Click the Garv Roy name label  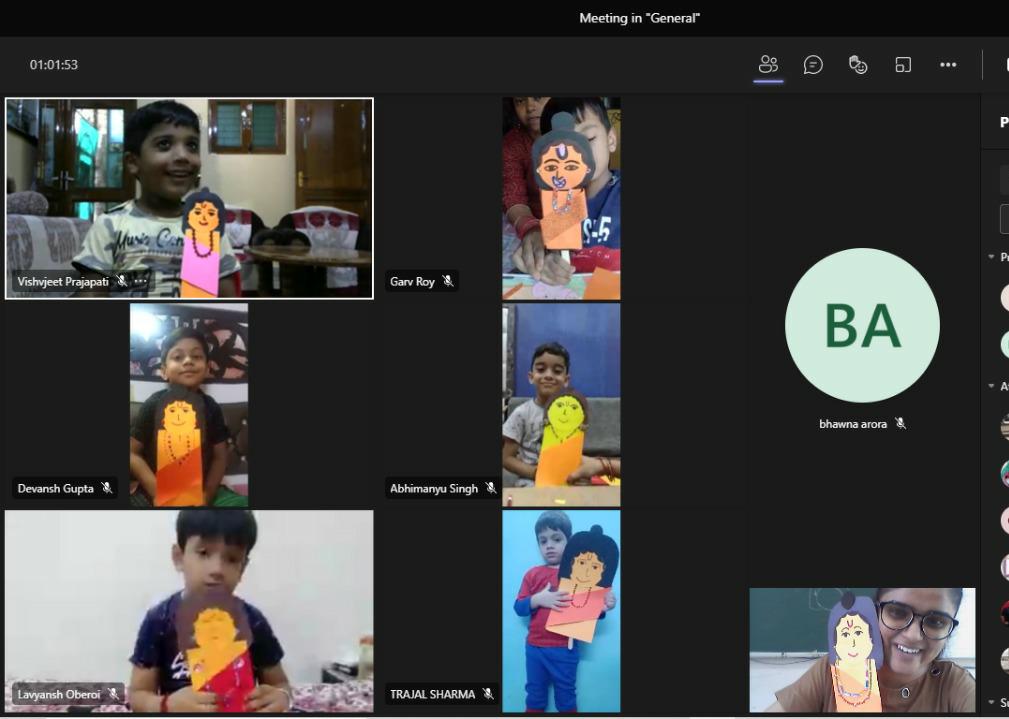[412, 281]
